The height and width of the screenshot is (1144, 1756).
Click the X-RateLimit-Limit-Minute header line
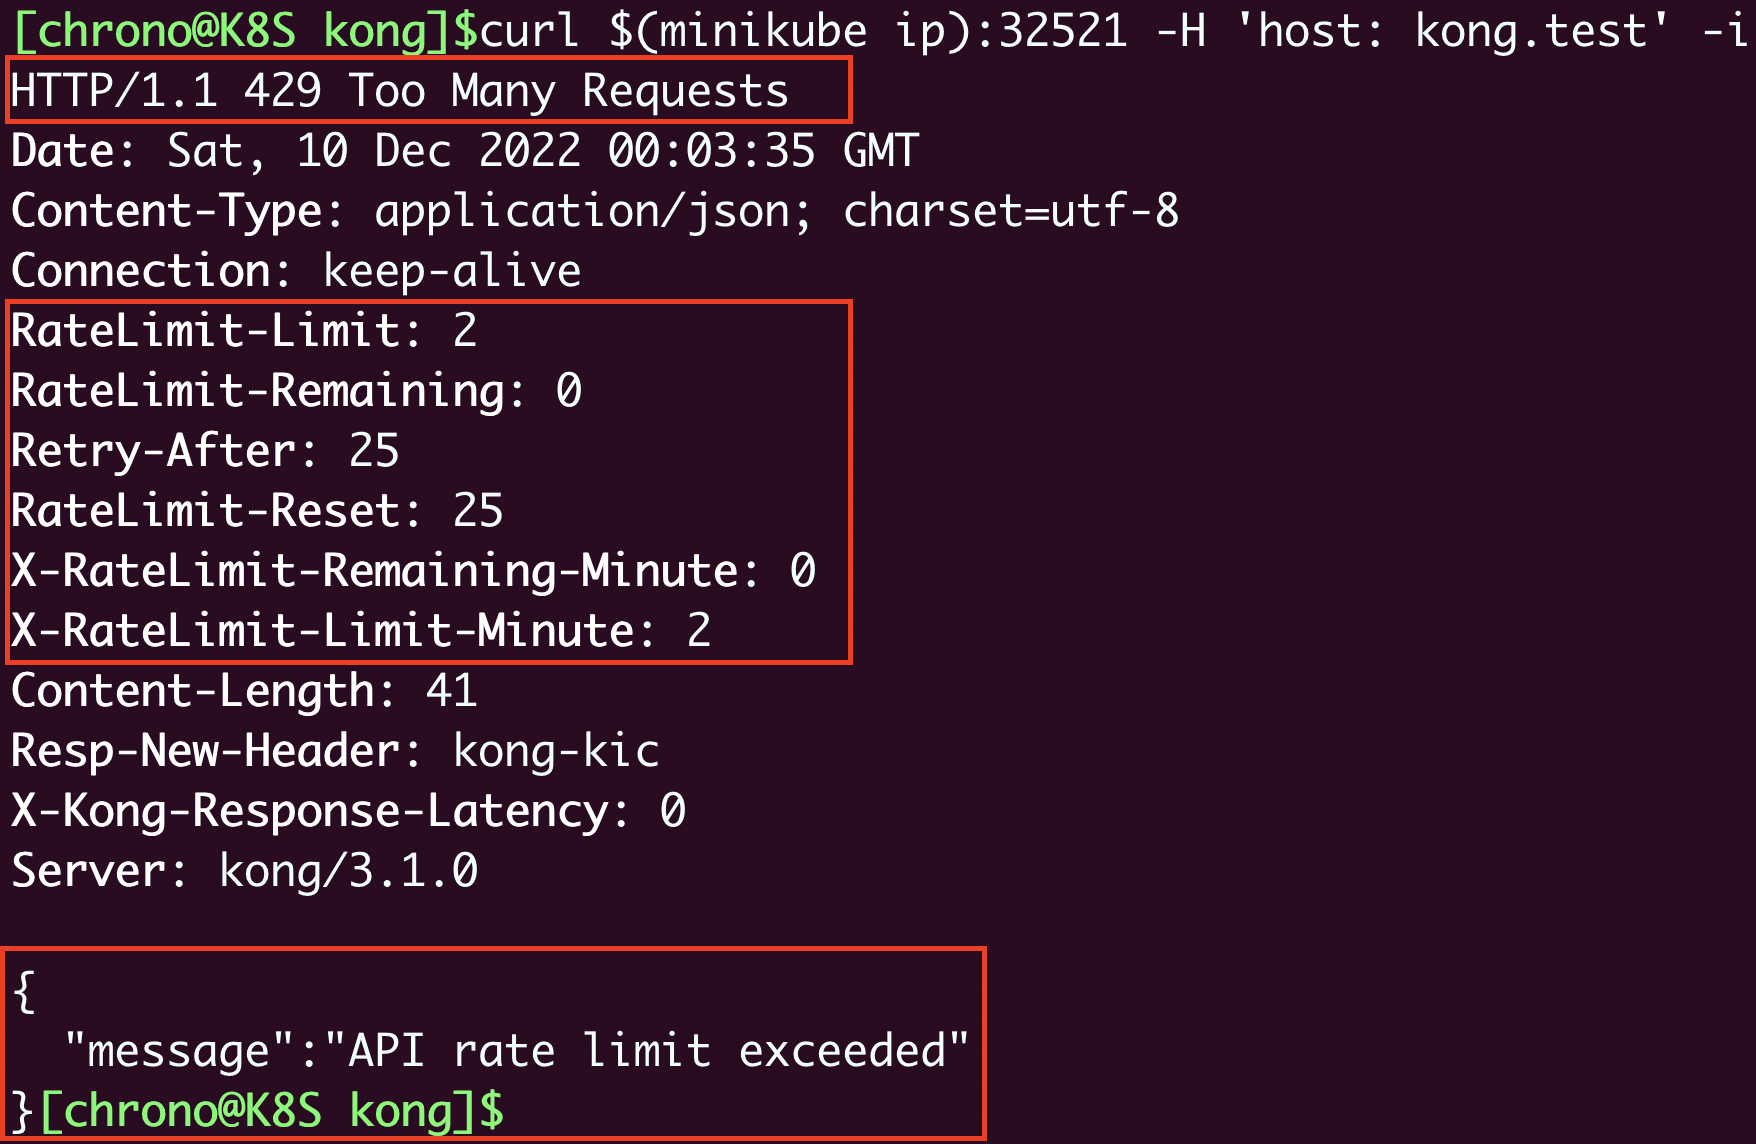click(361, 631)
